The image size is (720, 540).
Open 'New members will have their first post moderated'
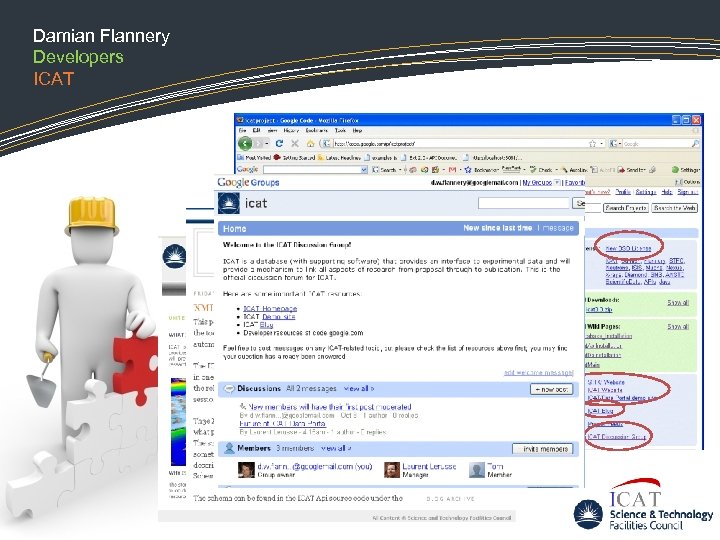pyautogui.click(x=329, y=407)
